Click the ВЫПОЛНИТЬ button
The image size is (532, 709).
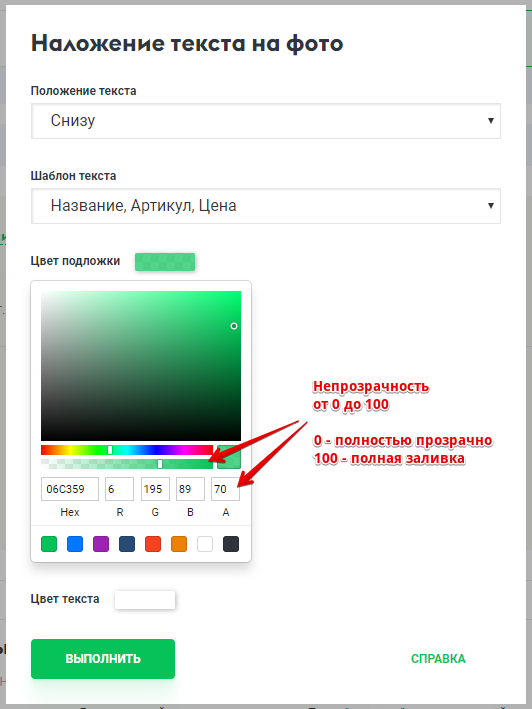pos(103,659)
